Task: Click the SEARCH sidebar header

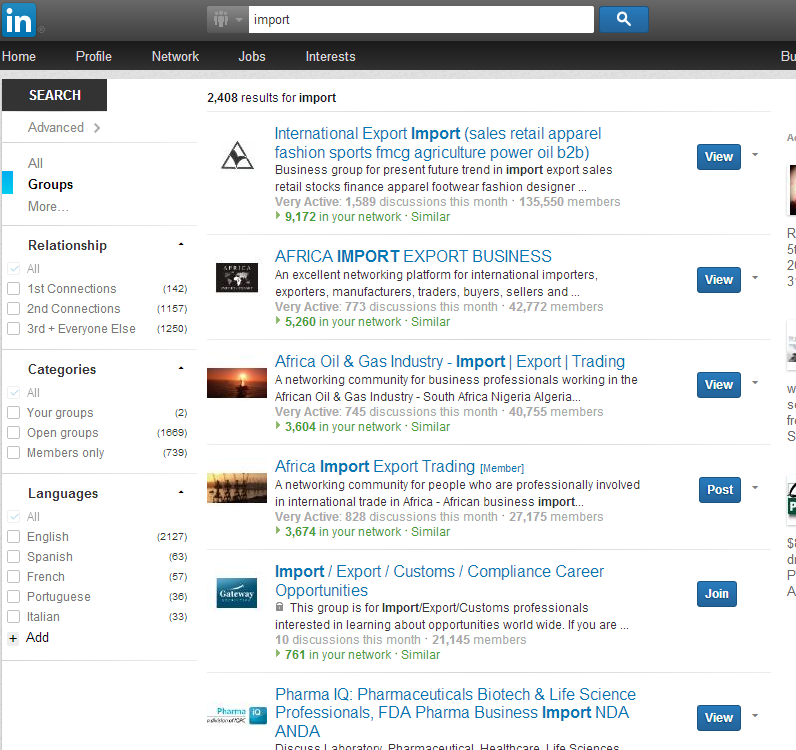Action: tap(54, 95)
